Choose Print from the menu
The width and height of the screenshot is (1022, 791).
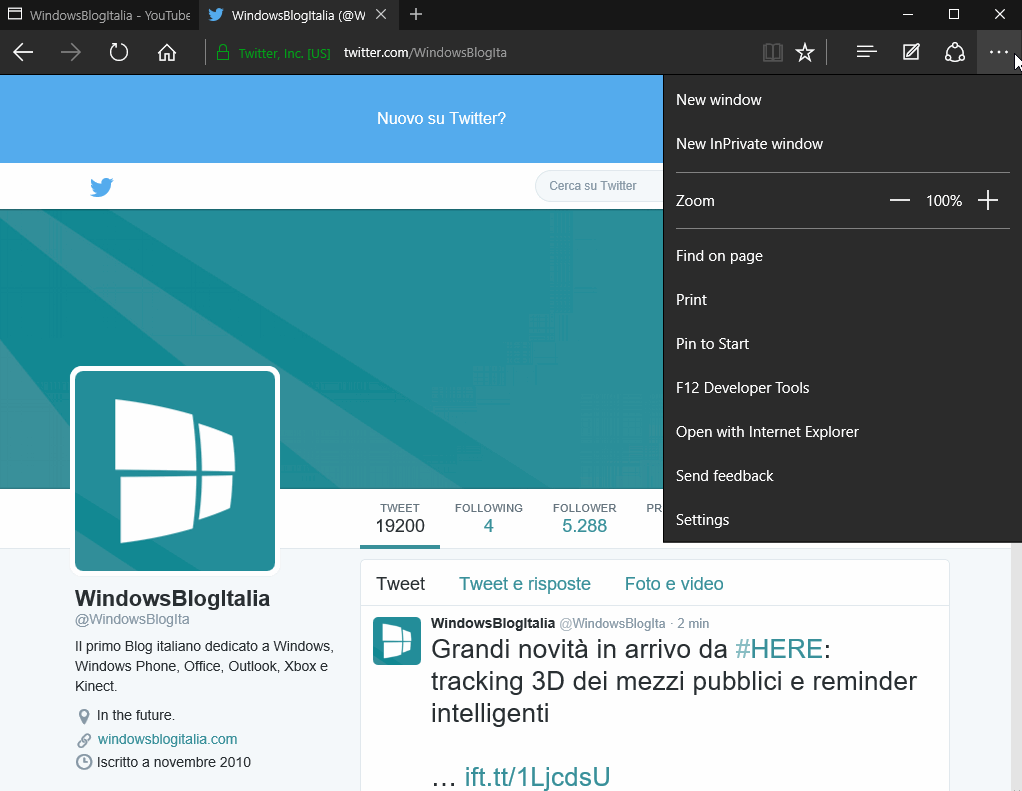[x=842, y=300]
